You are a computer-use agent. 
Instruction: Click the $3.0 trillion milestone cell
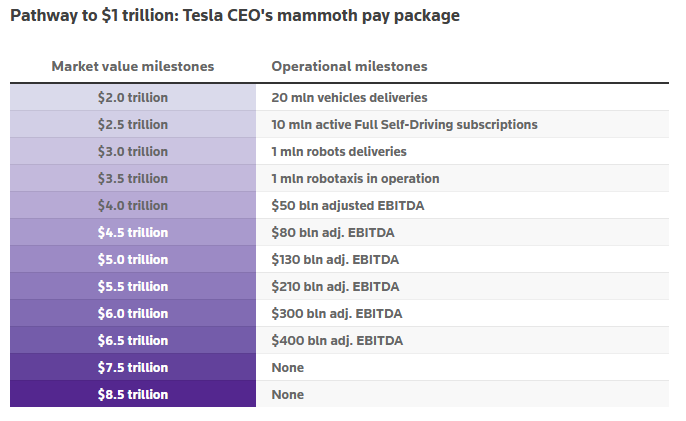133,152
